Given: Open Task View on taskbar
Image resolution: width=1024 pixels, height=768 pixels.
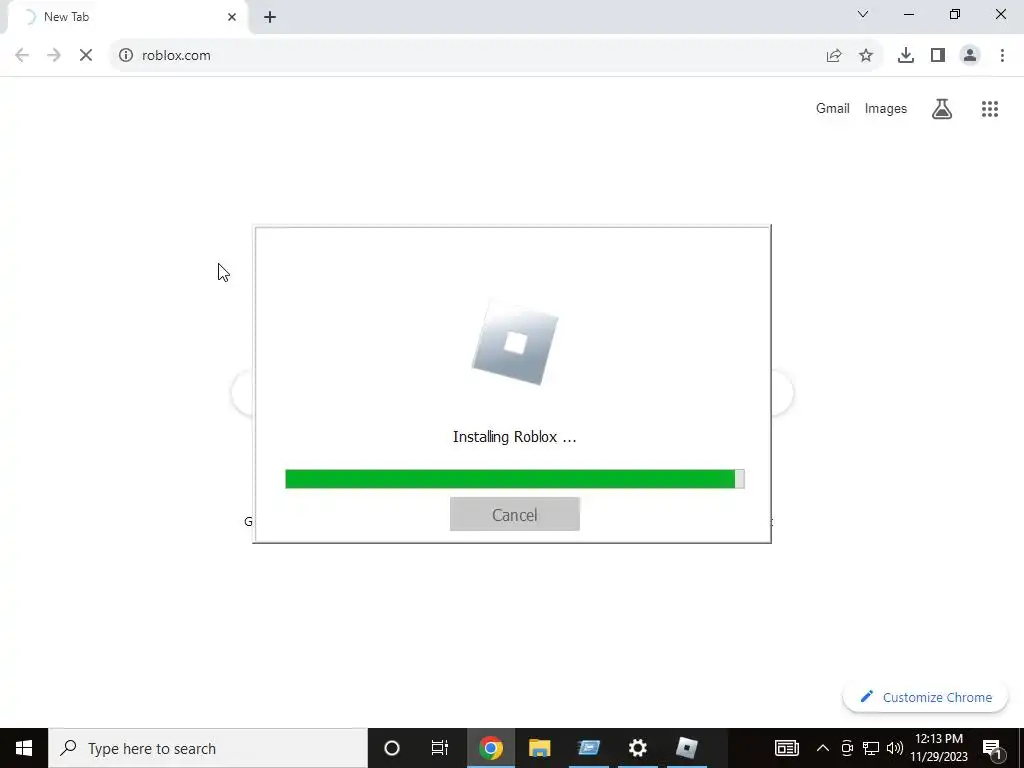Looking at the screenshot, I should pyautogui.click(x=440, y=748).
